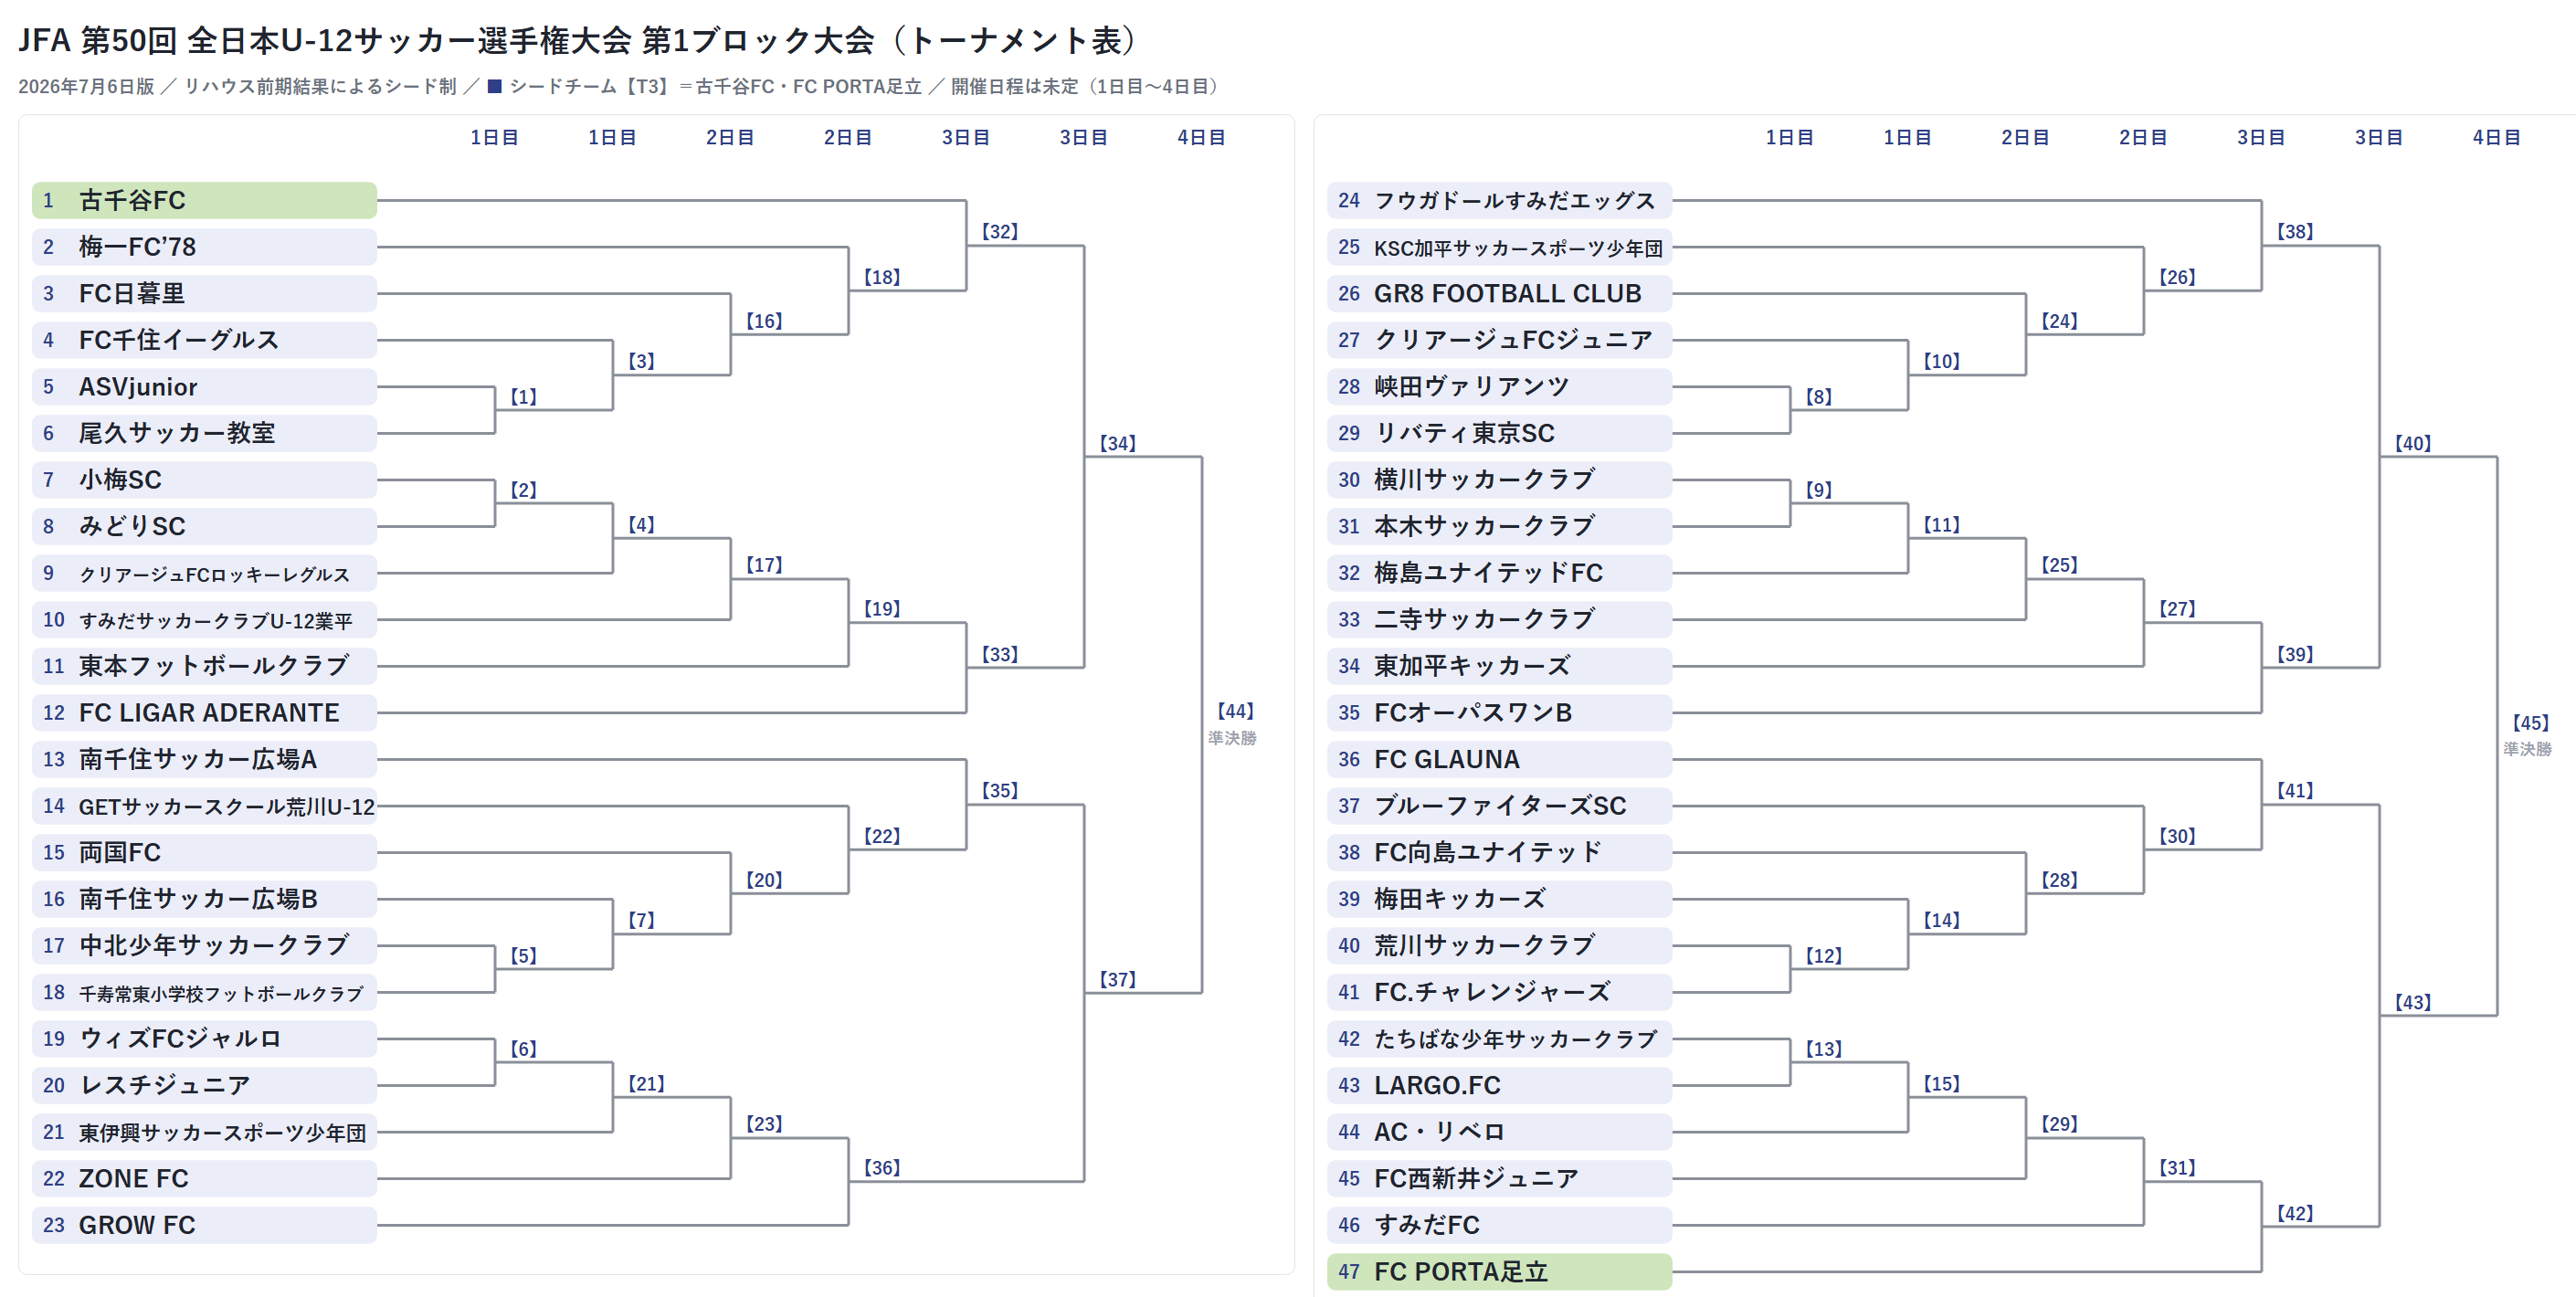
Task: Click the blue seed legend square
Action: pos(494,86)
